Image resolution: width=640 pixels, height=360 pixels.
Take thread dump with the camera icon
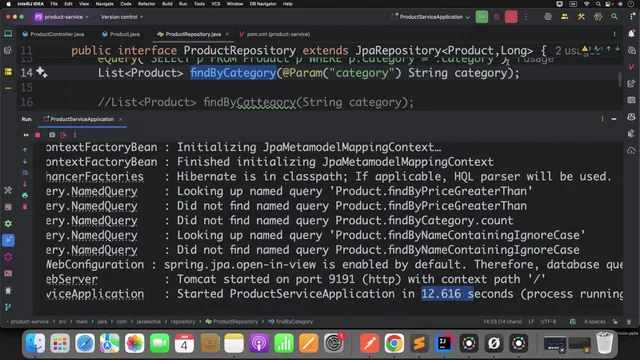pos(52,135)
